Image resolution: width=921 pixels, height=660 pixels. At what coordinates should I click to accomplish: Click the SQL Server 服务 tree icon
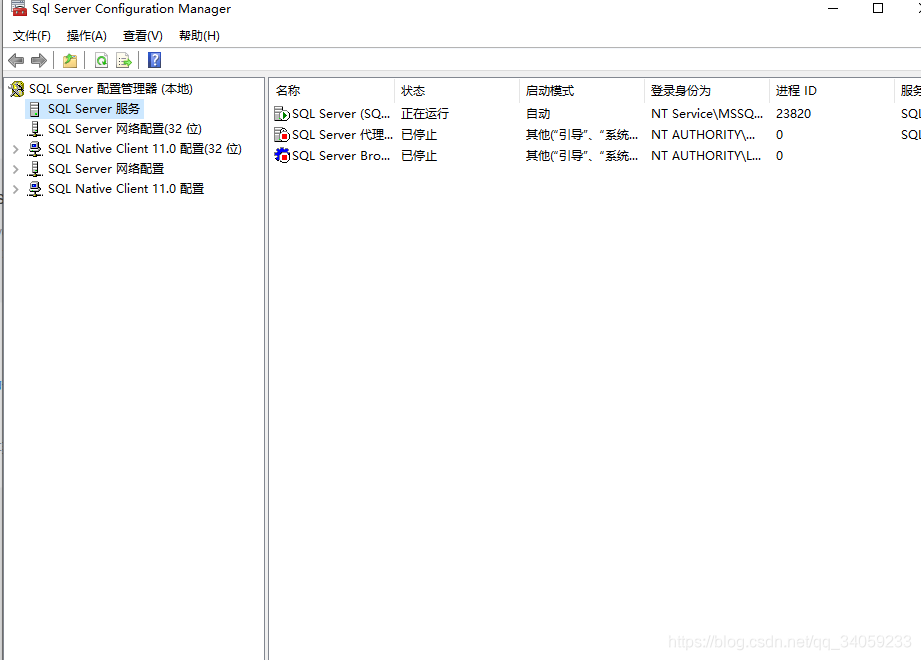click(35, 109)
